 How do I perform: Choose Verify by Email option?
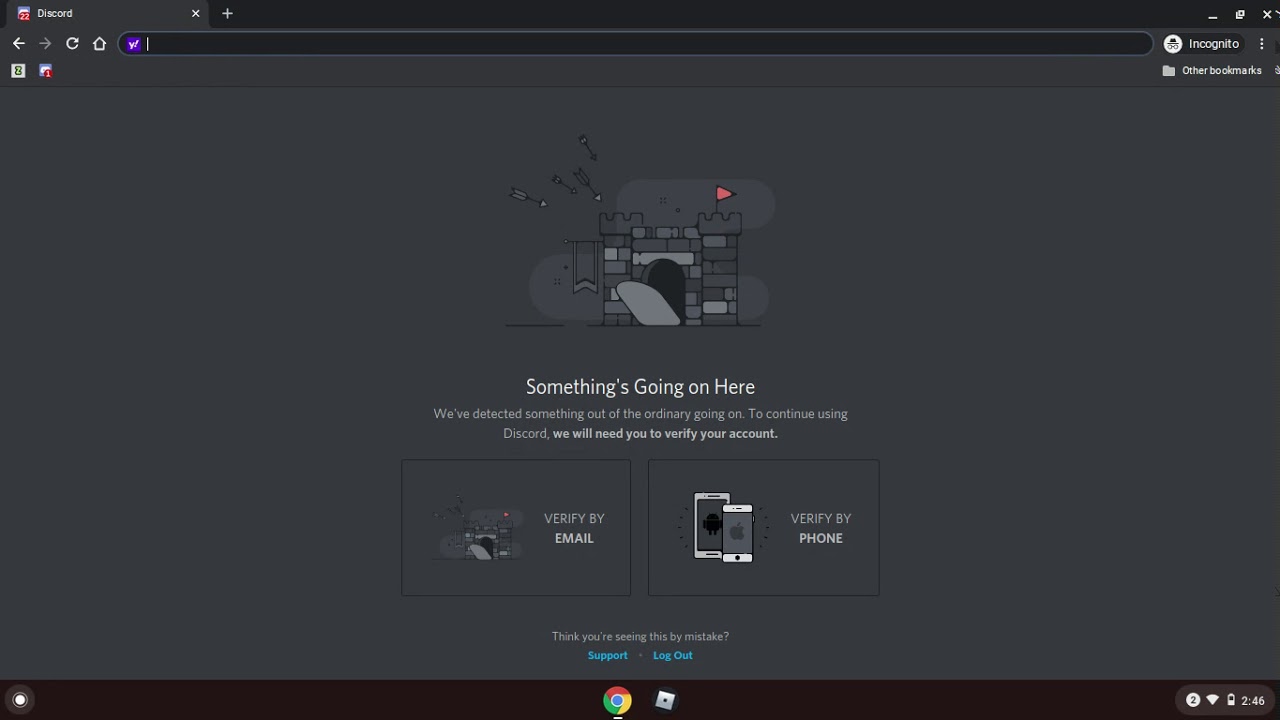tap(516, 528)
